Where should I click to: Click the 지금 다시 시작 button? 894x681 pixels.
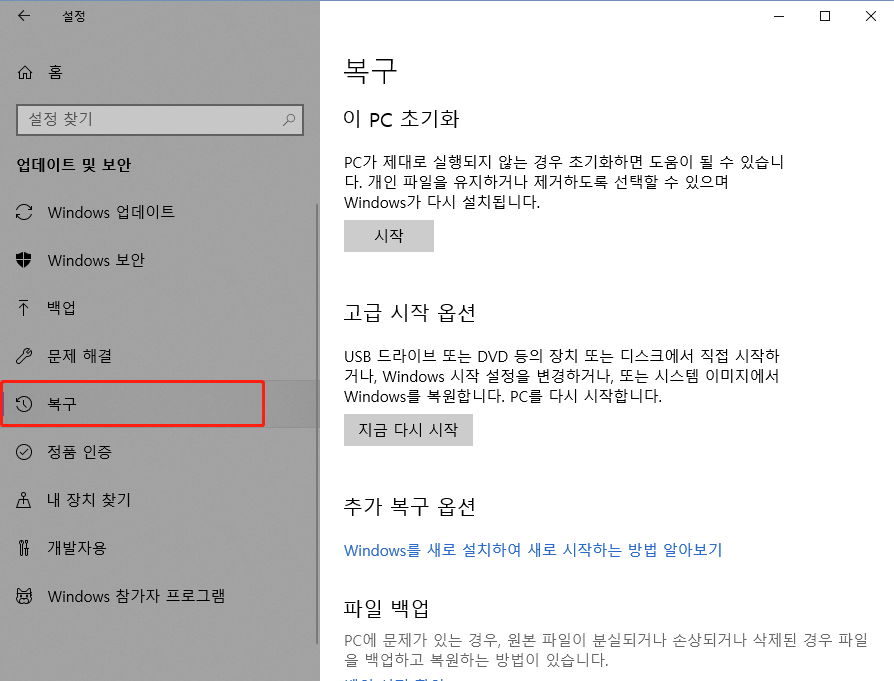[x=408, y=430]
